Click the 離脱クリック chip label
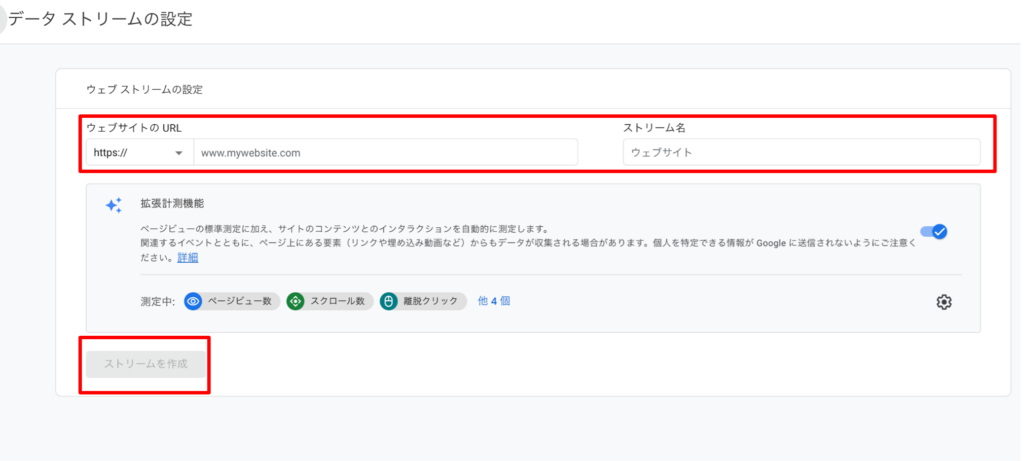1024x461 pixels. coord(431,301)
